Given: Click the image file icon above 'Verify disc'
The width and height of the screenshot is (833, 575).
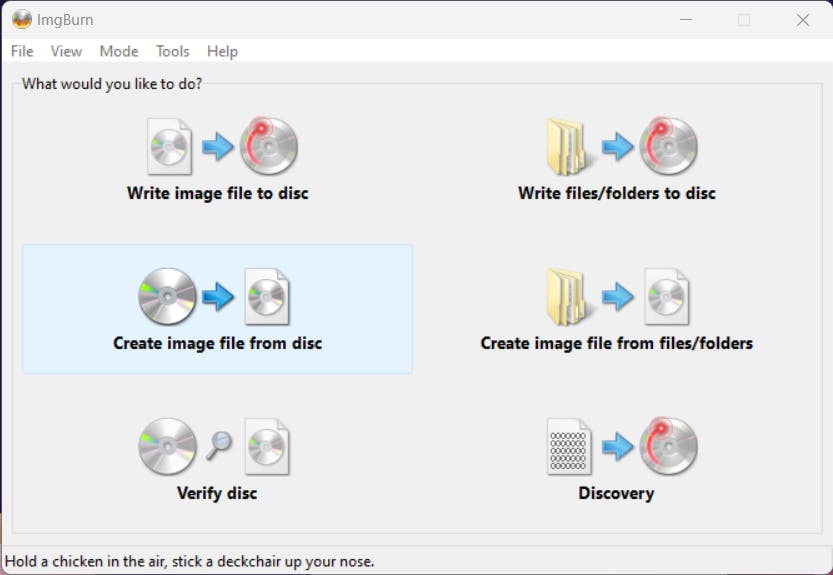Looking at the screenshot, I should [267, 446].
